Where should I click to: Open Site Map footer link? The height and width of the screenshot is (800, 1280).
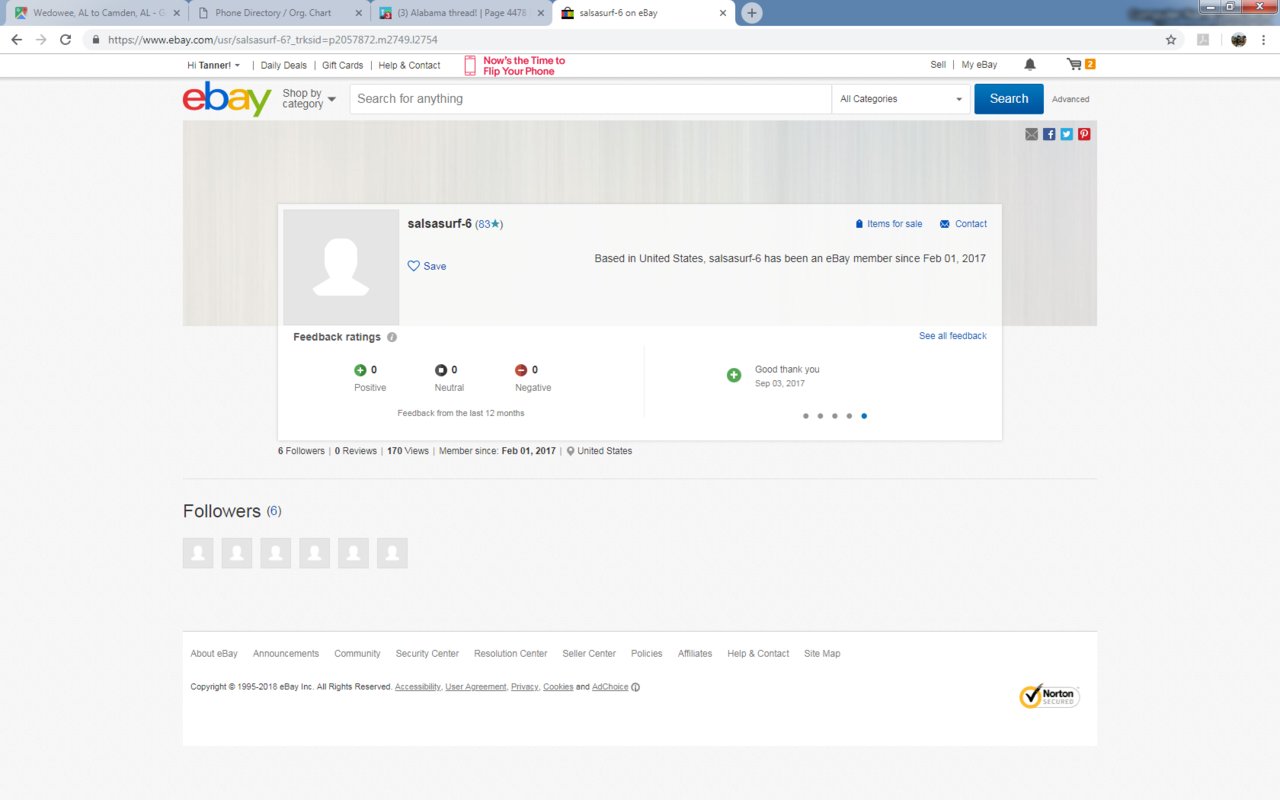point(822,654)
